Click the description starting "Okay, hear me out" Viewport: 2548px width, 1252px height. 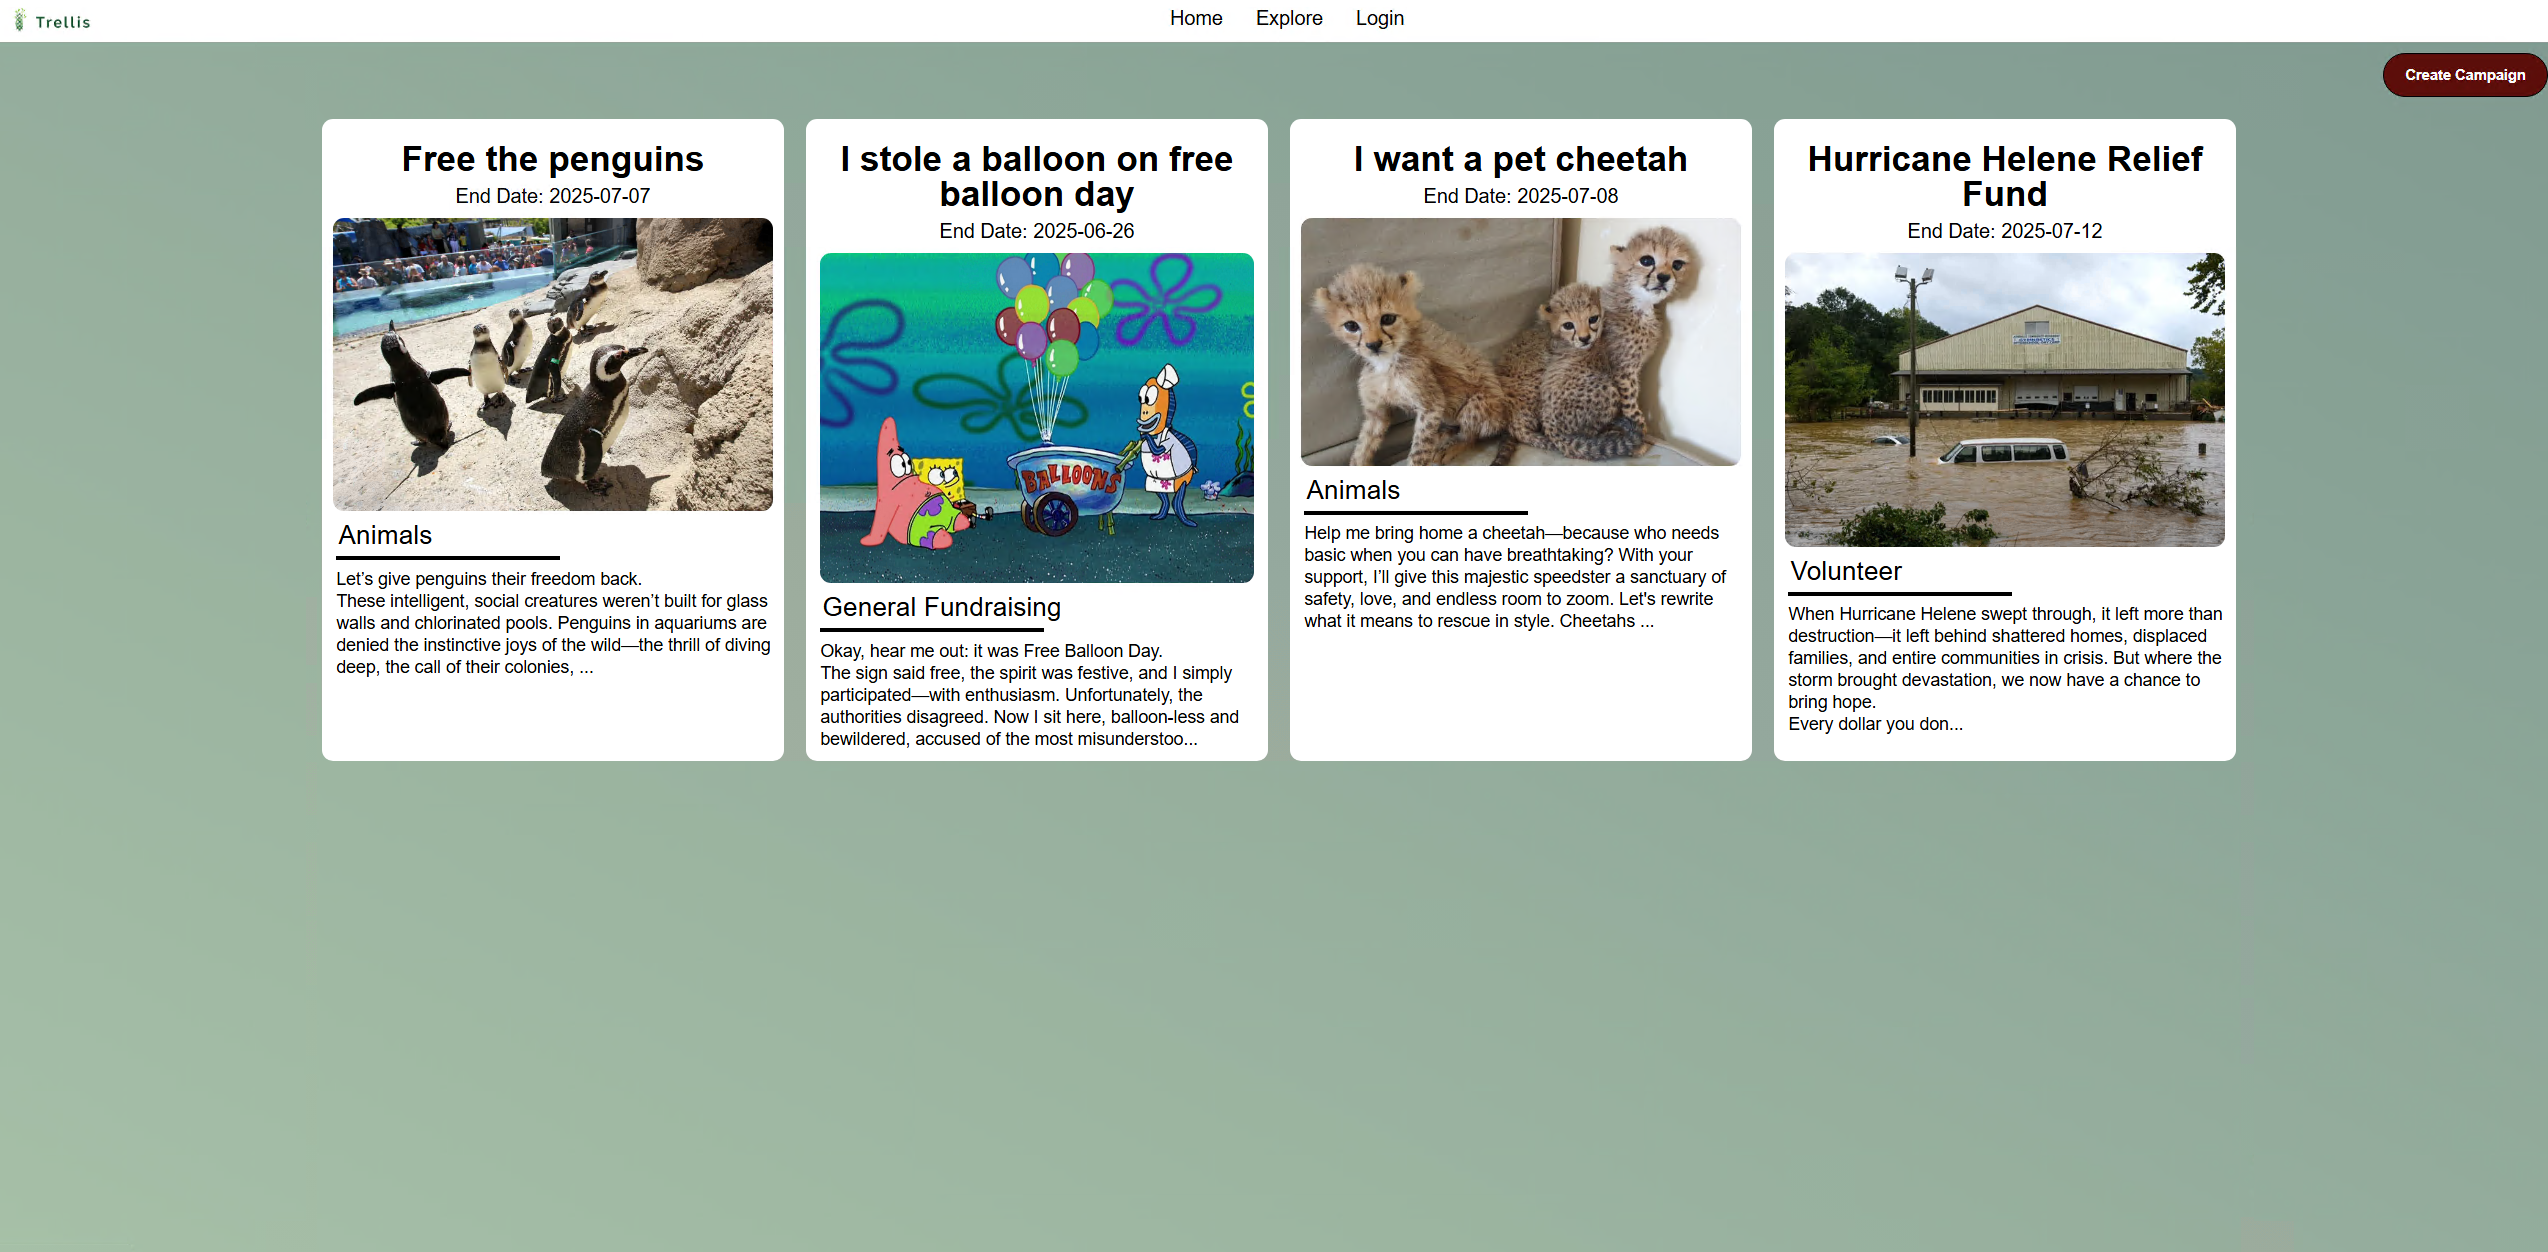pos(1031,695)
